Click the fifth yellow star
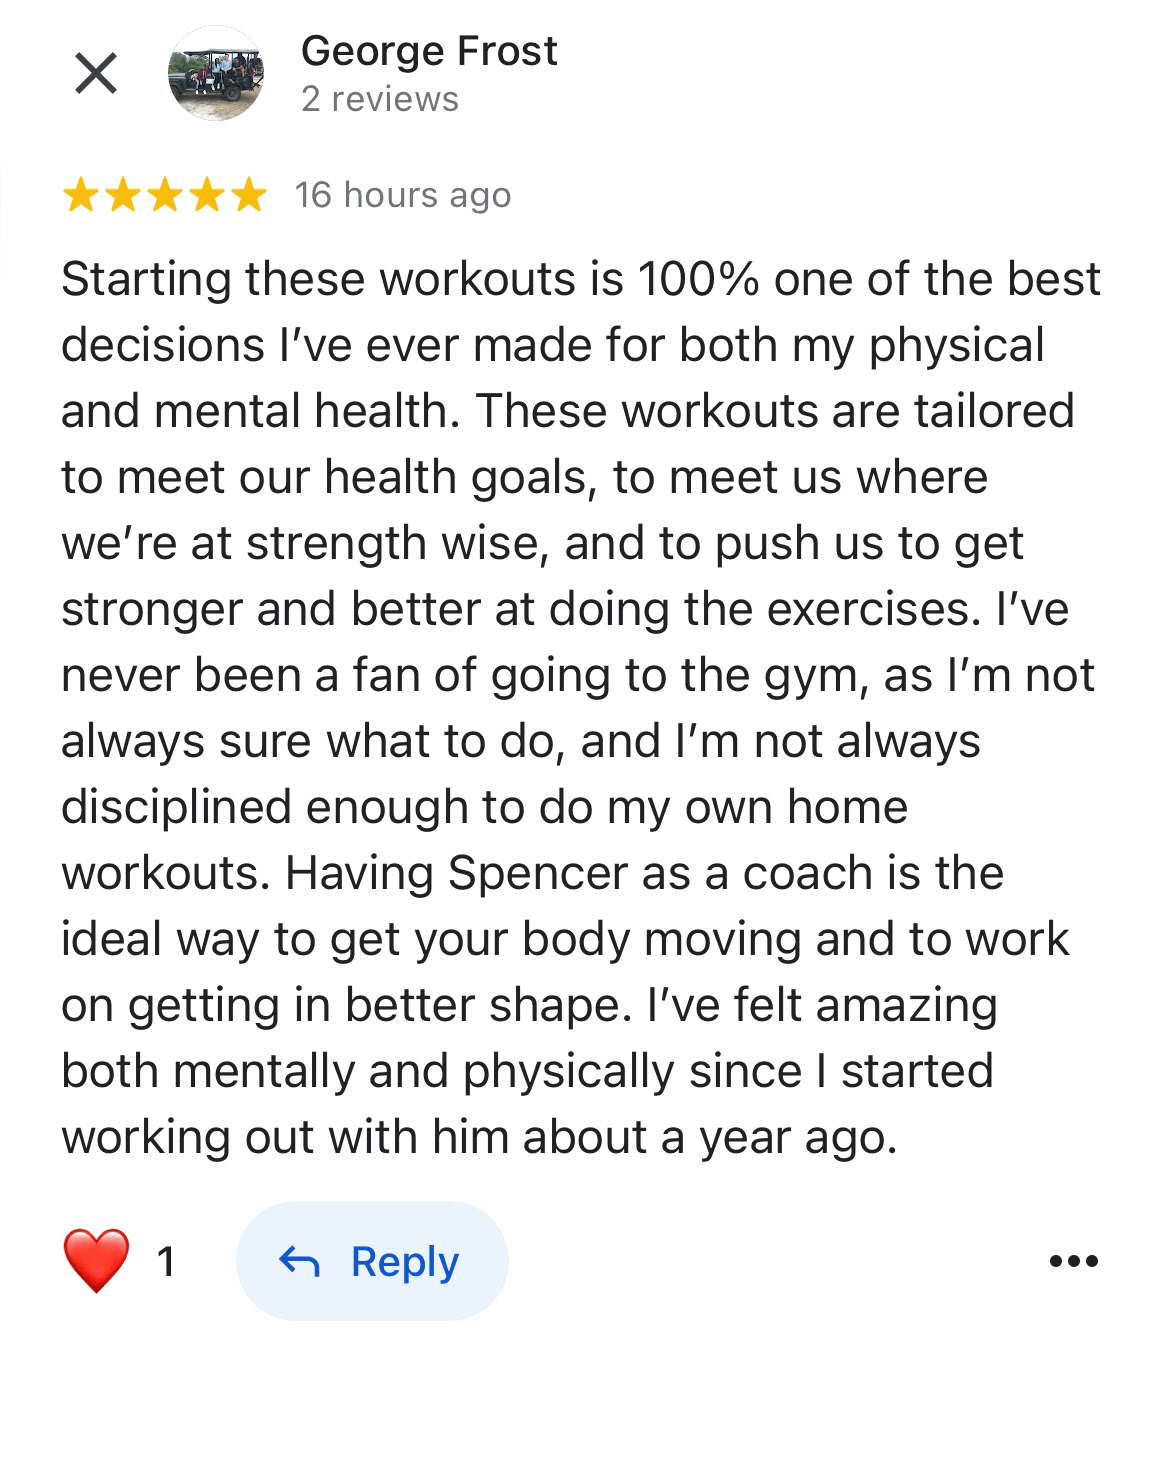Image resolution: width=1170 pixels, height=1463 pixels. point(248,196)
